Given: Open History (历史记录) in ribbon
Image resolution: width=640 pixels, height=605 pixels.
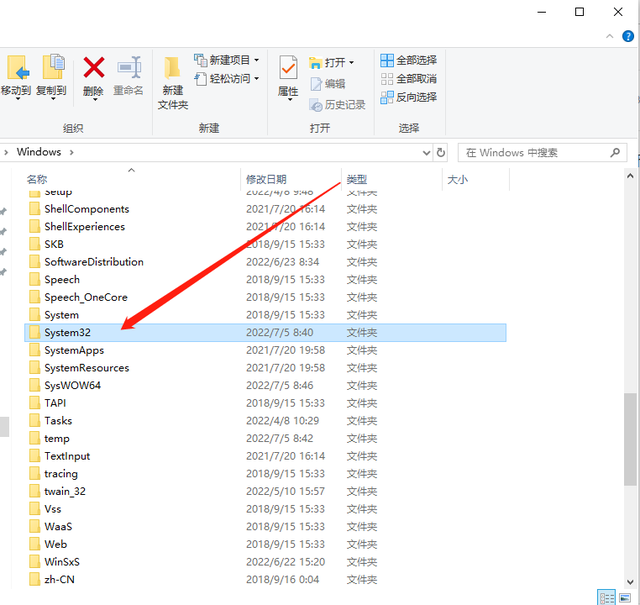Looking at the screenshot, I should click(x=337, y=105).
